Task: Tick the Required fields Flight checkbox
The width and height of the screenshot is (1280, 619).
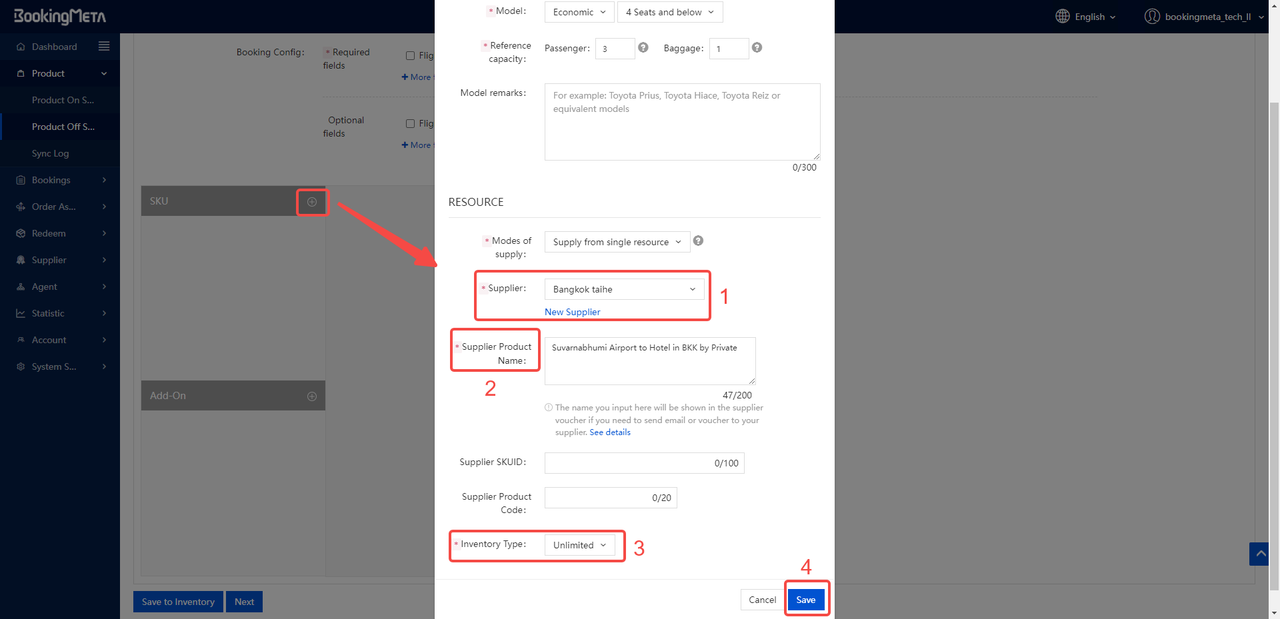Action: tap(410, 56)
